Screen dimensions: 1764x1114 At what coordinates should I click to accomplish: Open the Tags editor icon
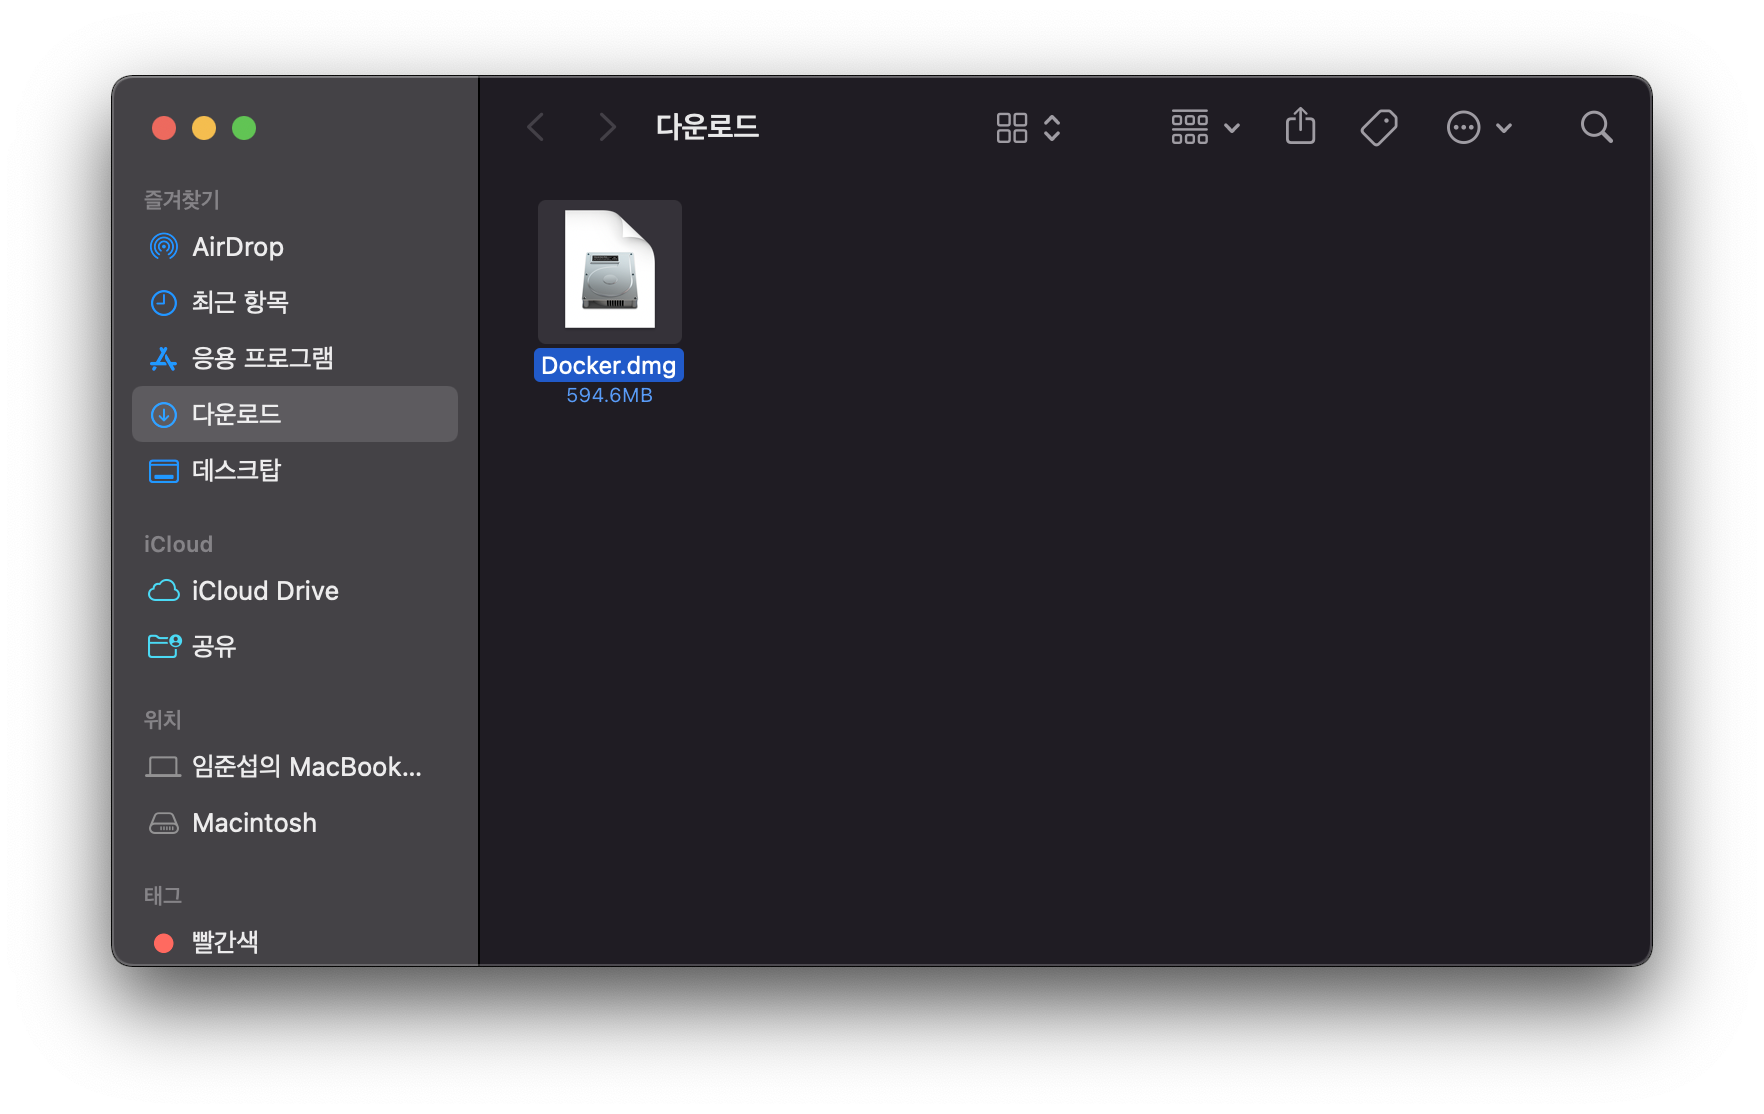click(1379, 127)
